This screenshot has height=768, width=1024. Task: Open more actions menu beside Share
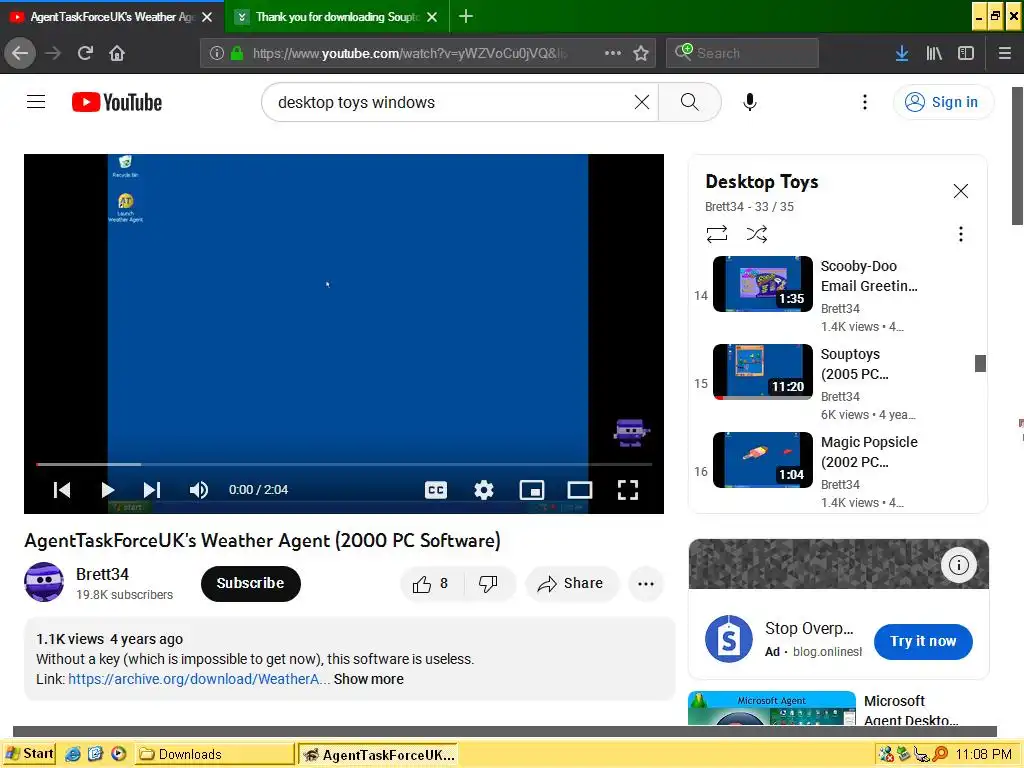tap(646, 583)
